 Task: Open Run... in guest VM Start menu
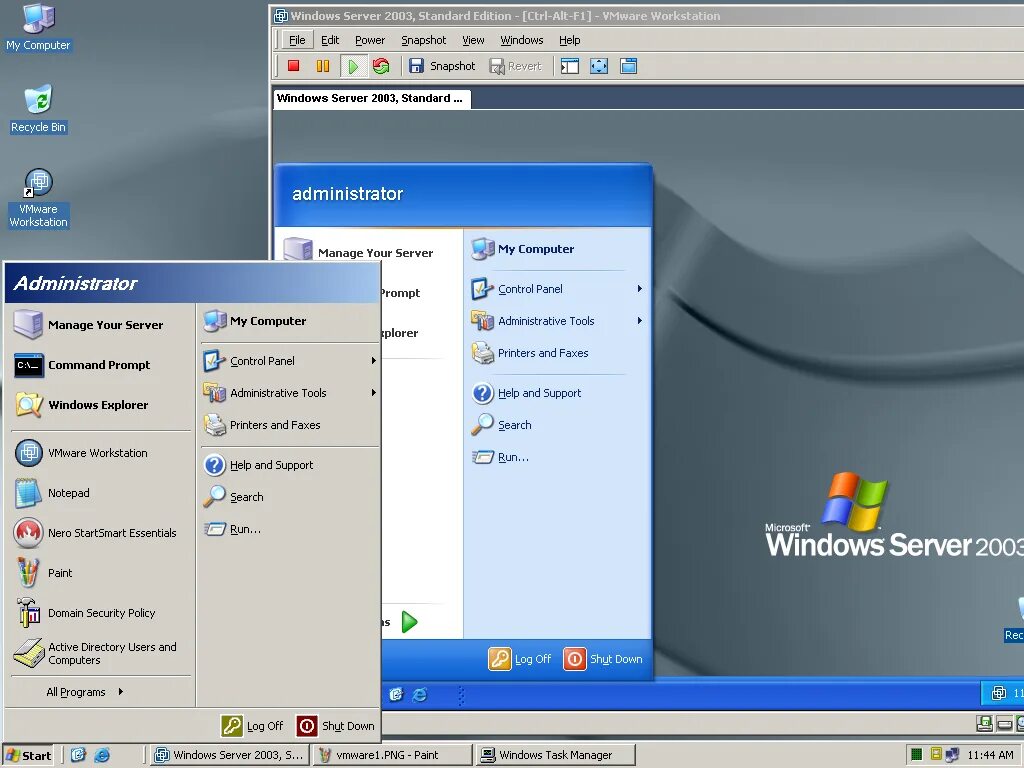pyautogui.click(x=556, y=457)
